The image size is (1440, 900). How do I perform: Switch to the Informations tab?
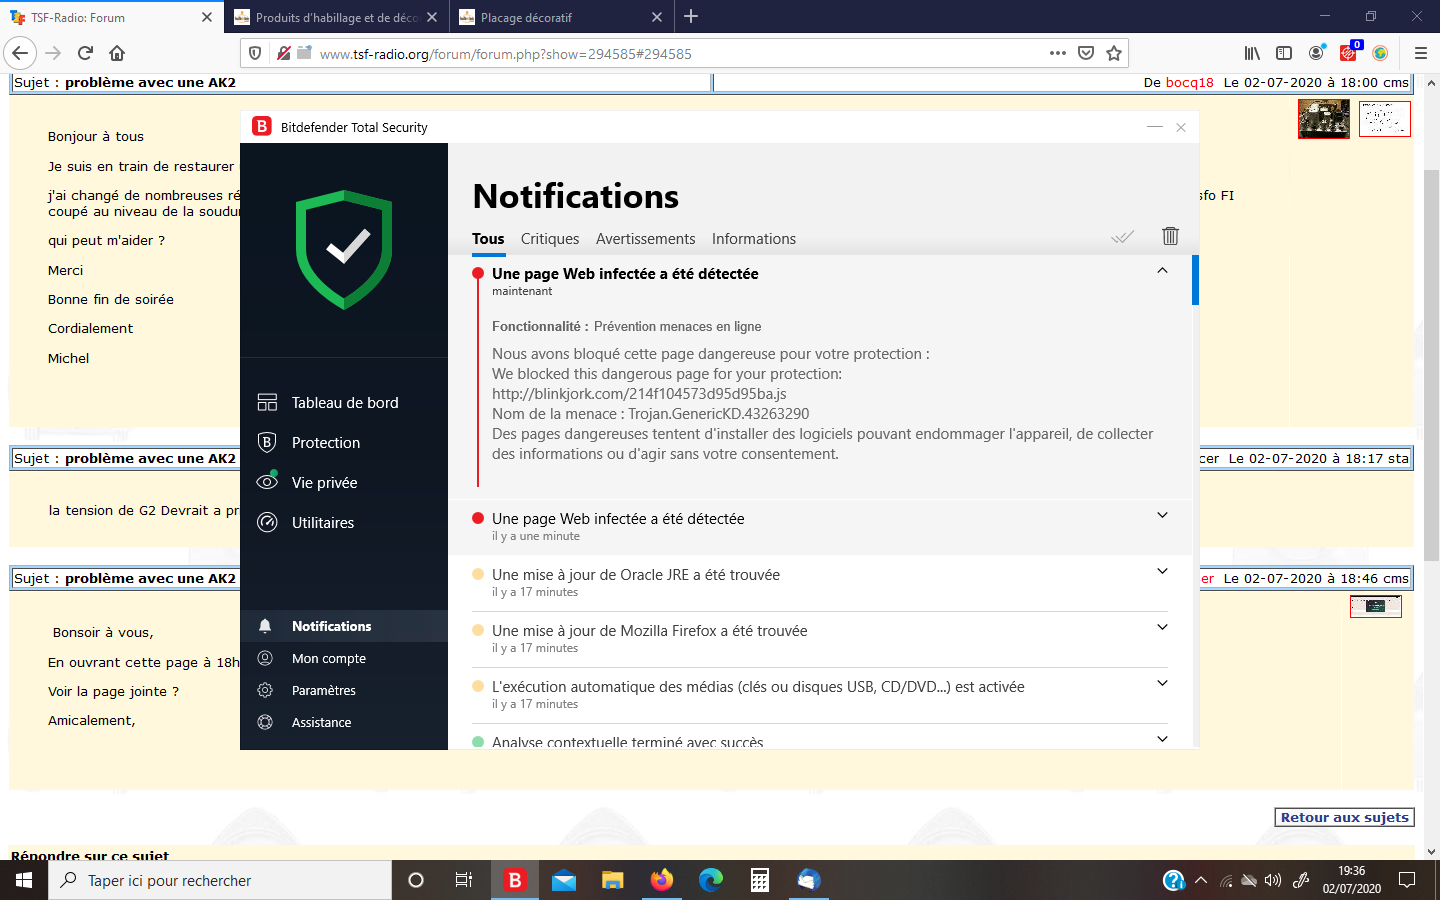coord(754,238)
